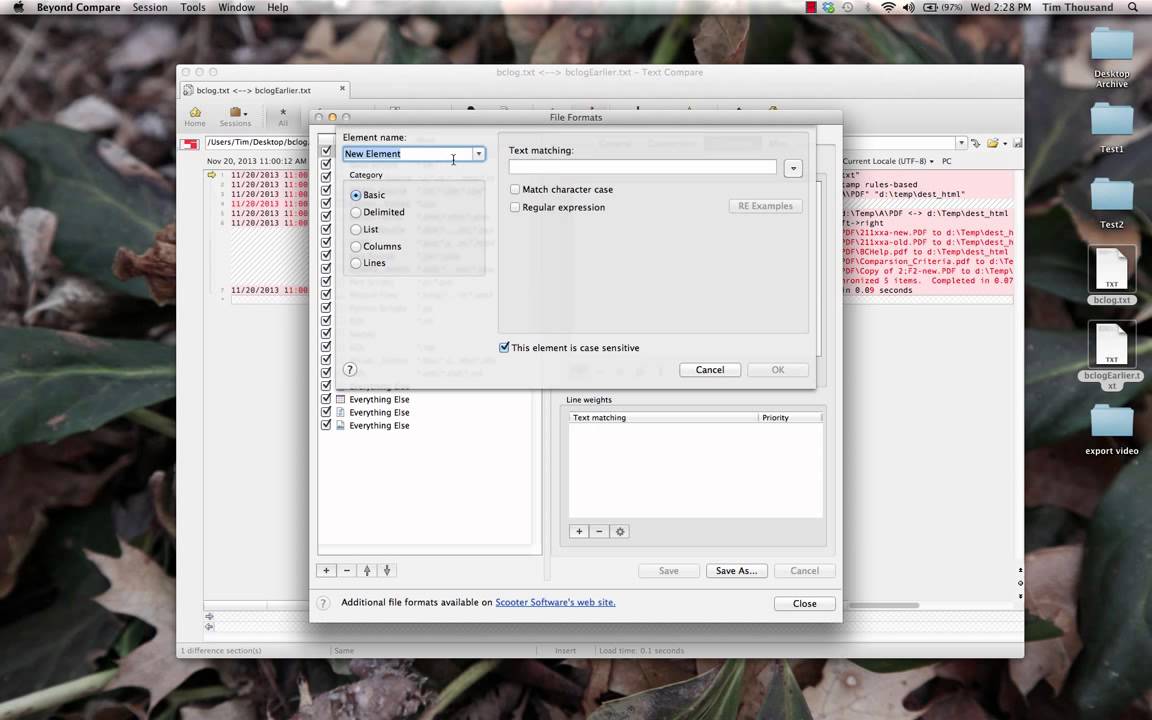Open the Tools menu
Image resolution: width=1152 pixels, height=720 pixels.
point(192,7)
